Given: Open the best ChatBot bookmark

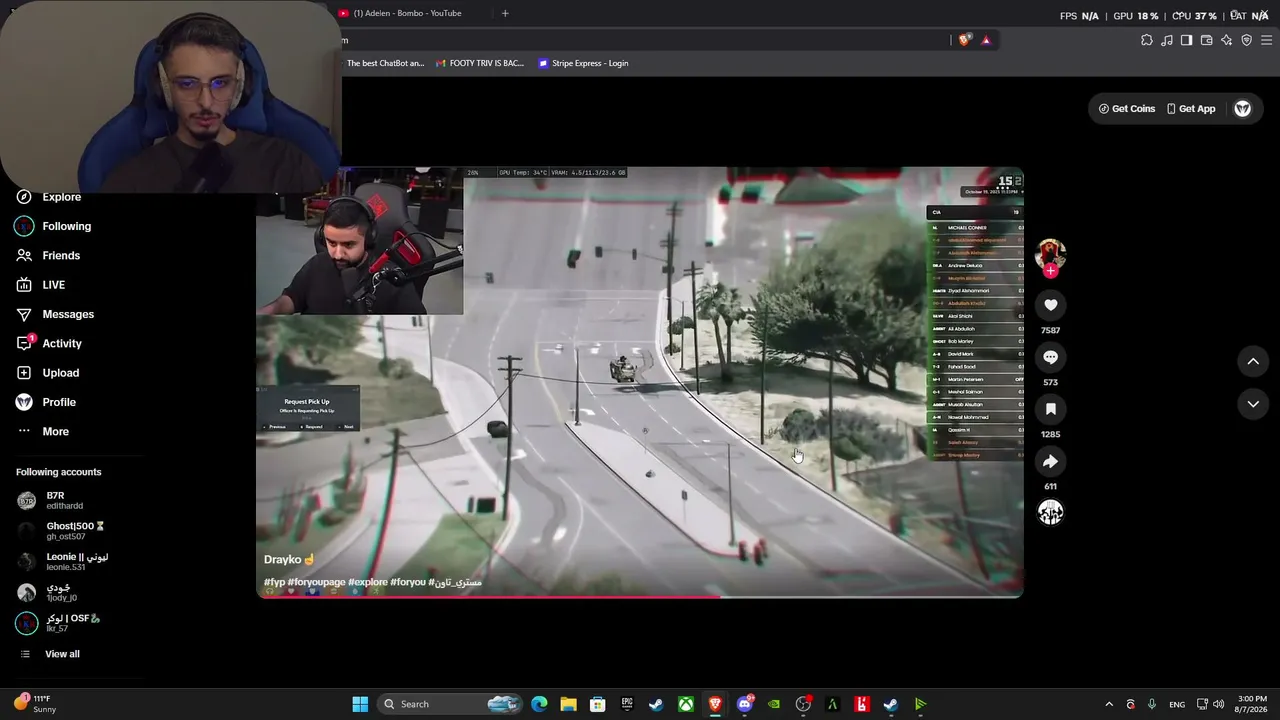Looking at the screenshot, I should point(385,63).
